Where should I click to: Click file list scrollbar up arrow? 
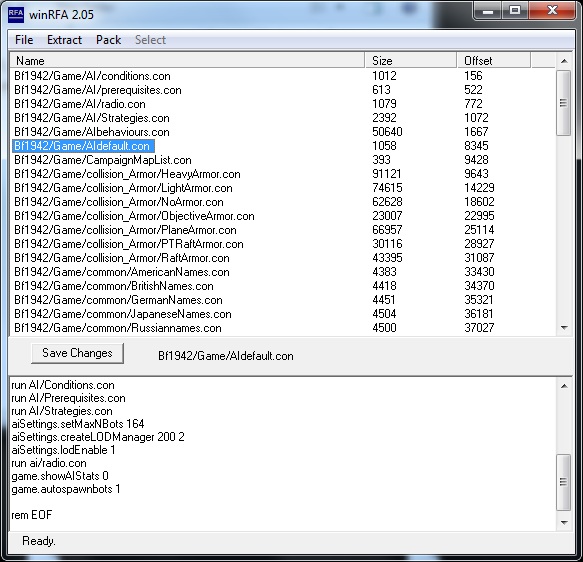point(564,61)
